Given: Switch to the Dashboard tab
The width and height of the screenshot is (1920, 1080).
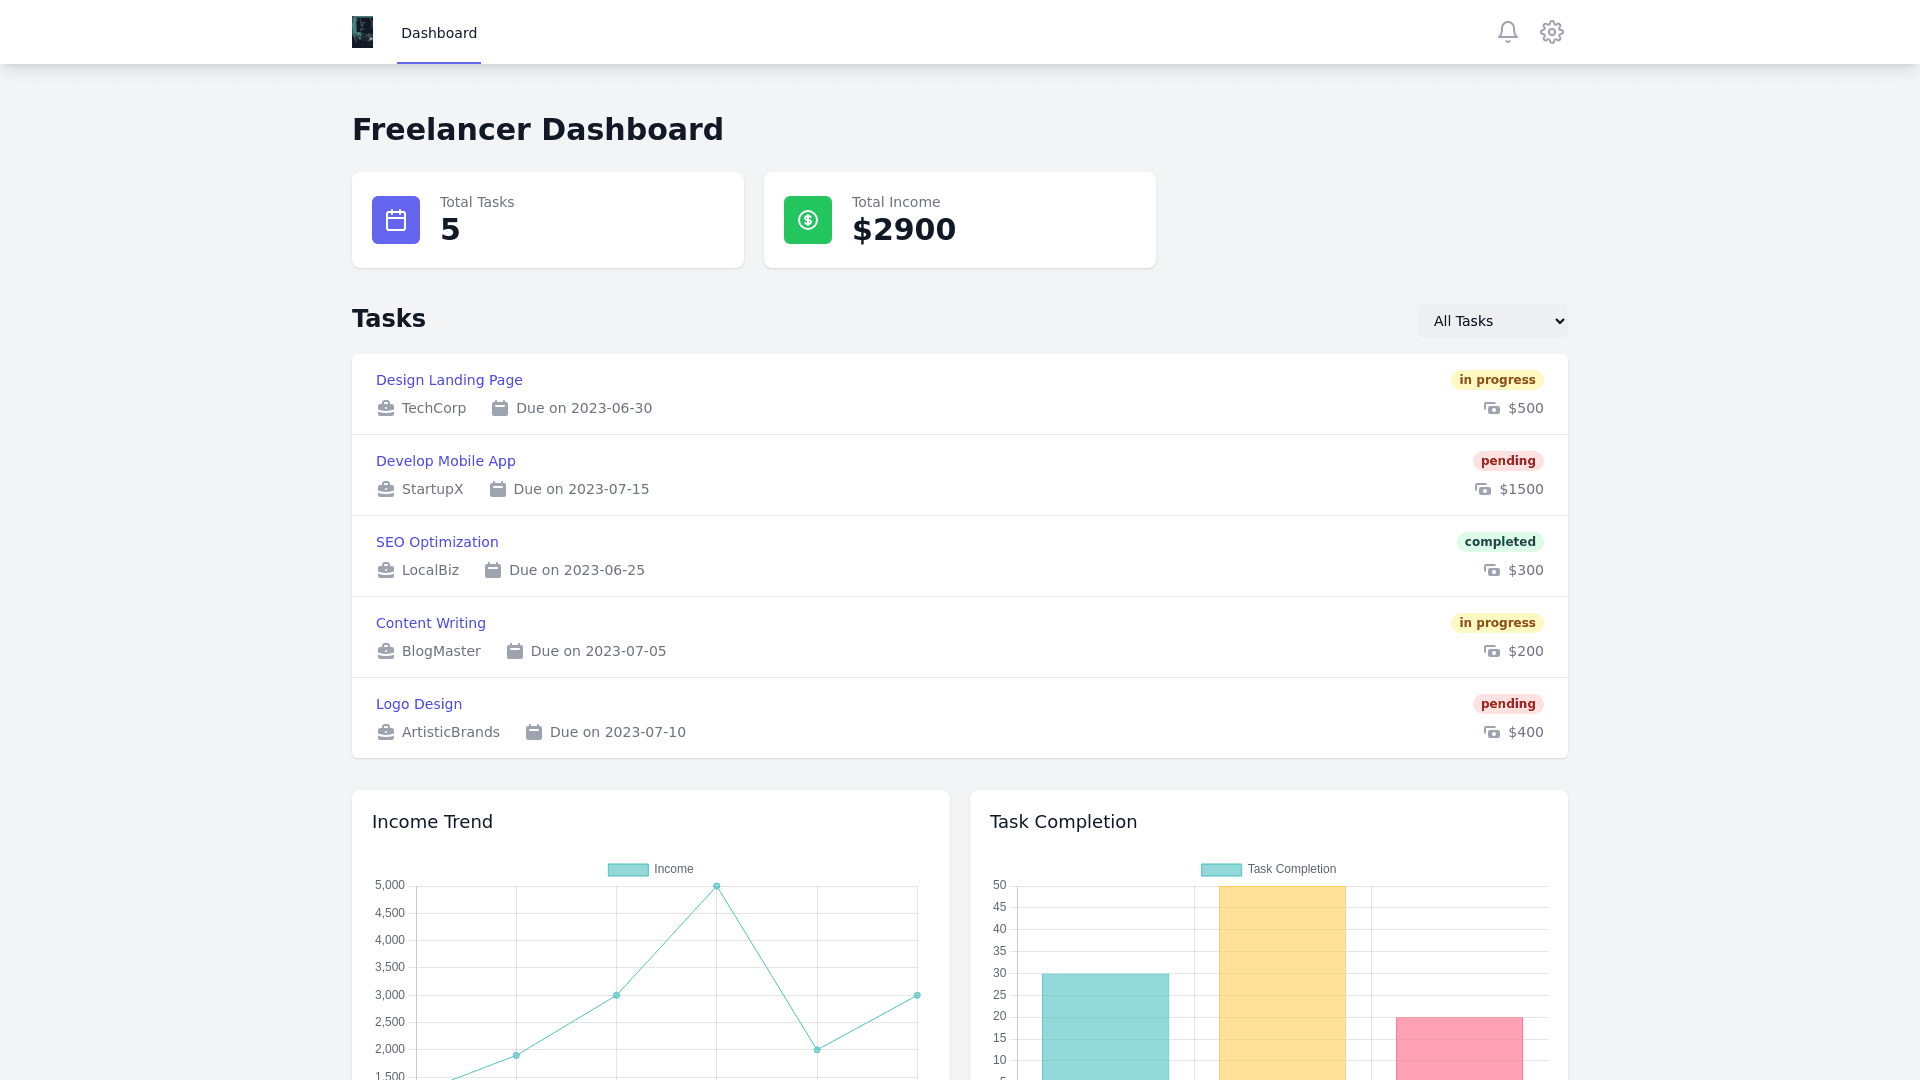Looking at the screenshot, I should point(439,33).
